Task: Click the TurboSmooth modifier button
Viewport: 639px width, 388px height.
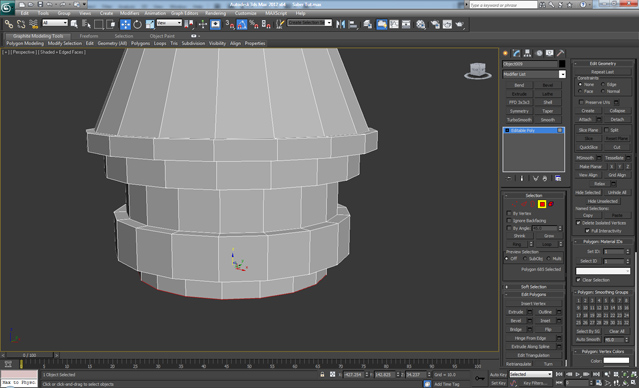Action: coord(519,120)
